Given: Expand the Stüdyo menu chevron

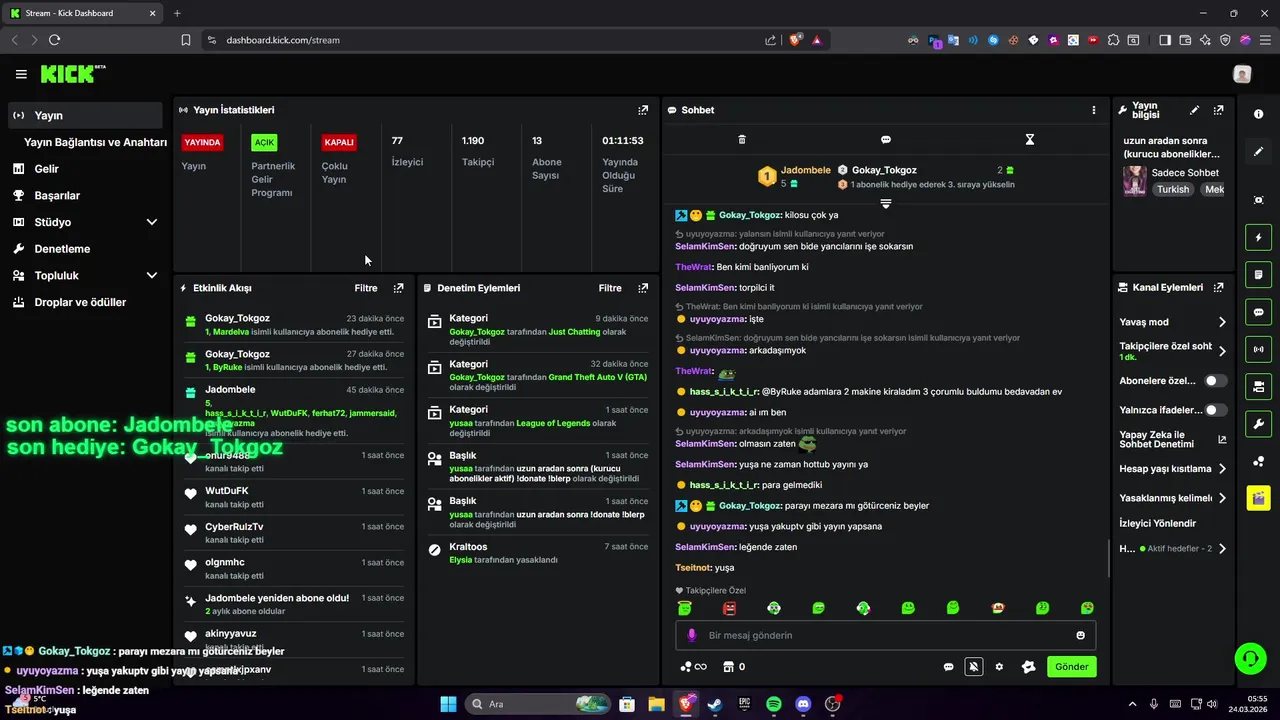Looking at the screenshot, I should [152, 222].
